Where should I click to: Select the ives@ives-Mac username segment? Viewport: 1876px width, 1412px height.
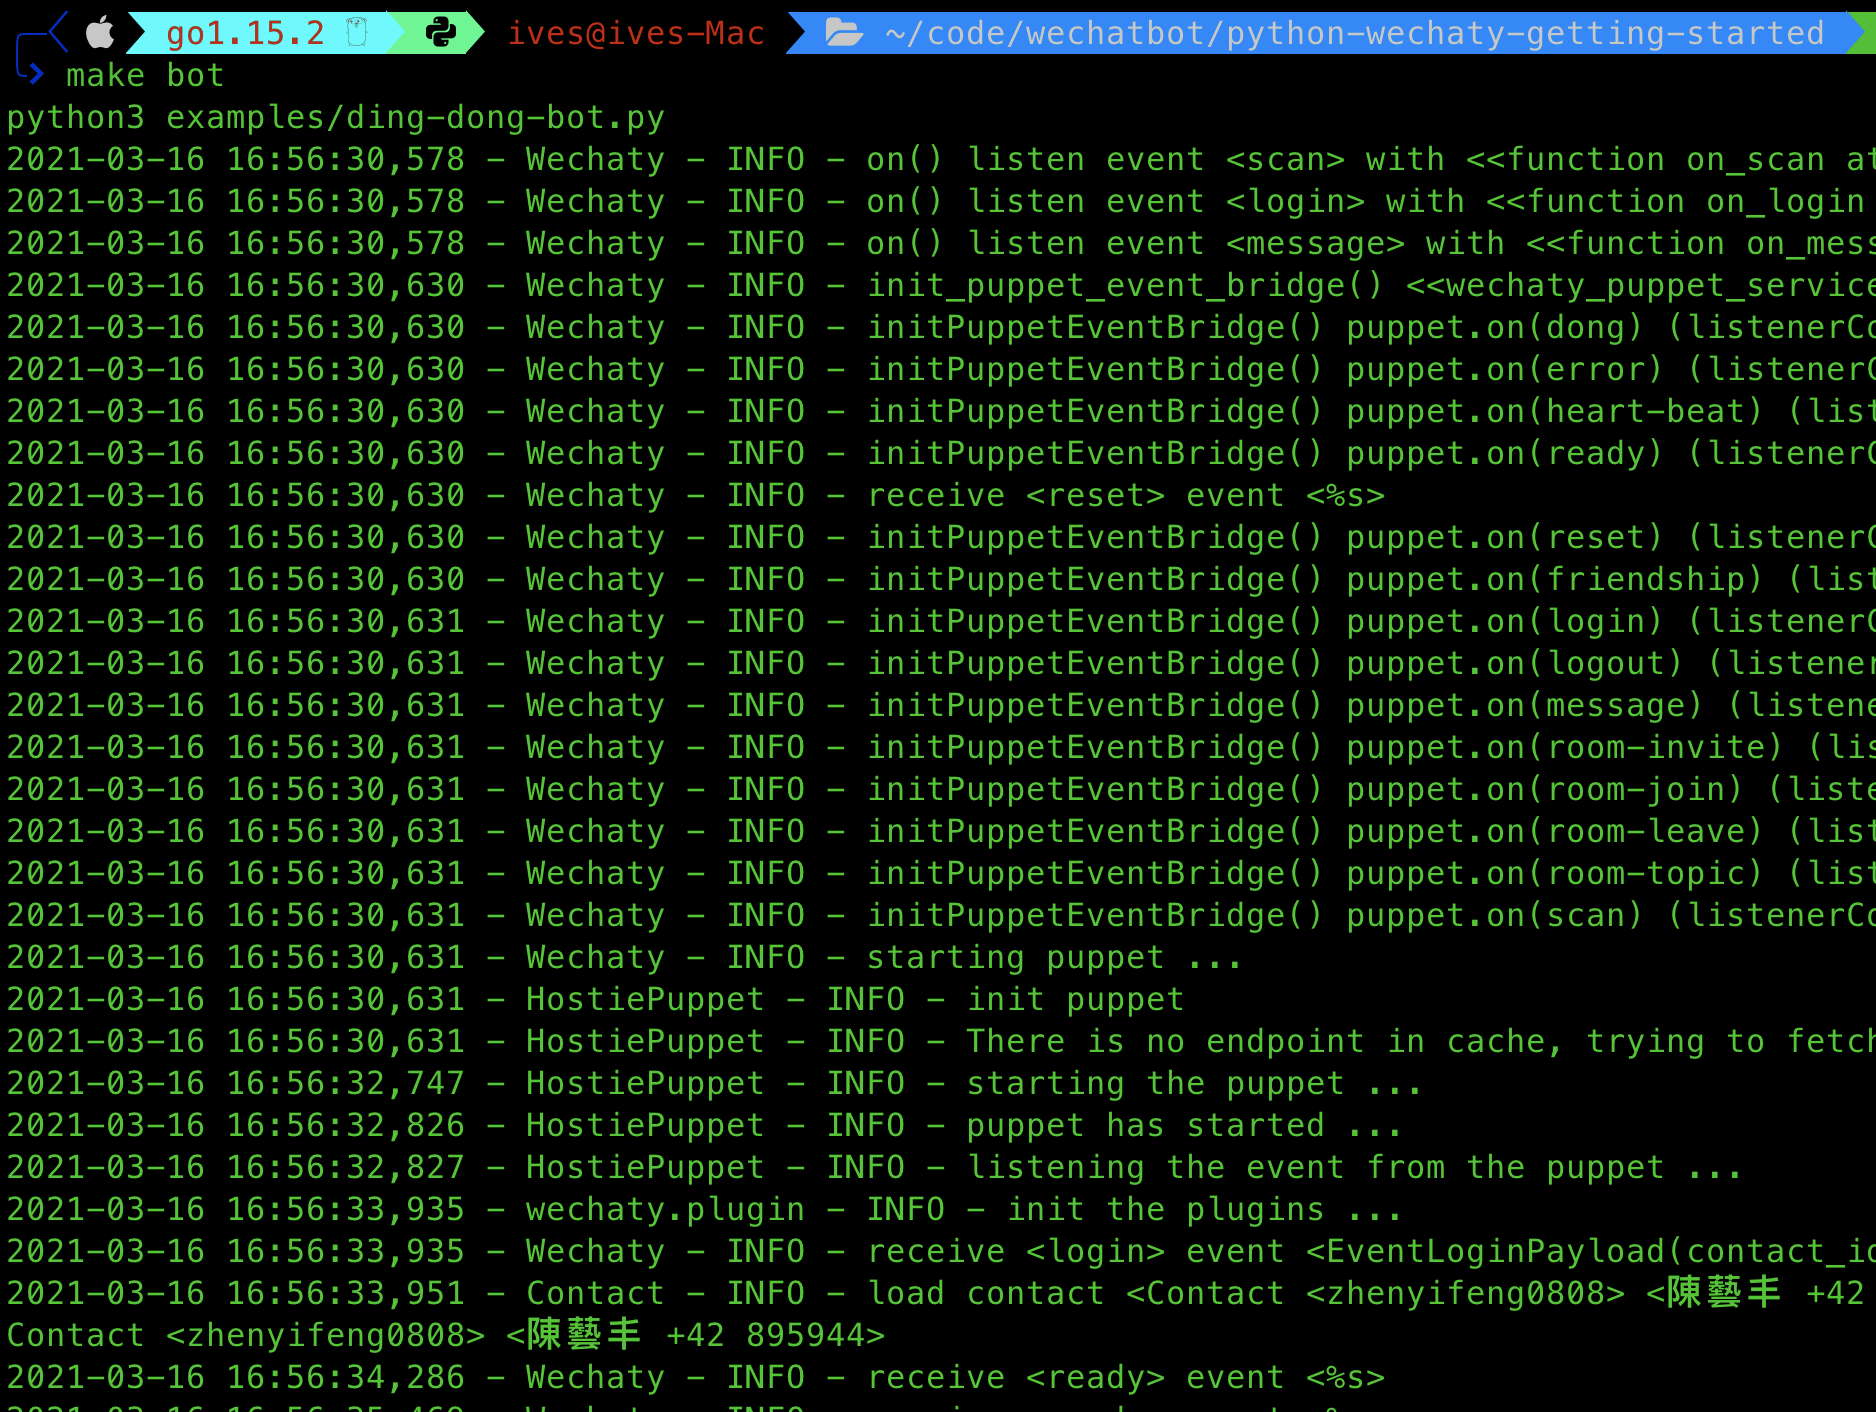(636, 32)
